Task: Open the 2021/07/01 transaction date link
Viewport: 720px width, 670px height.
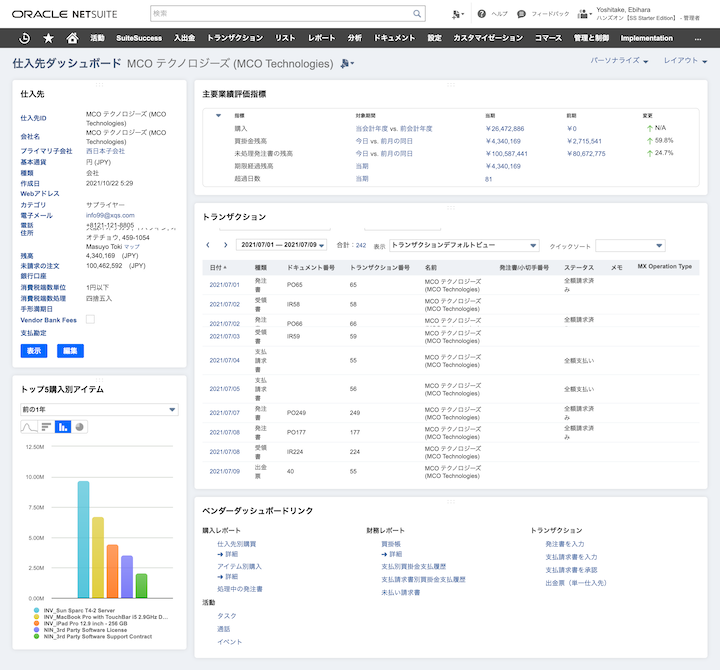Action: [x=225, y=285]
